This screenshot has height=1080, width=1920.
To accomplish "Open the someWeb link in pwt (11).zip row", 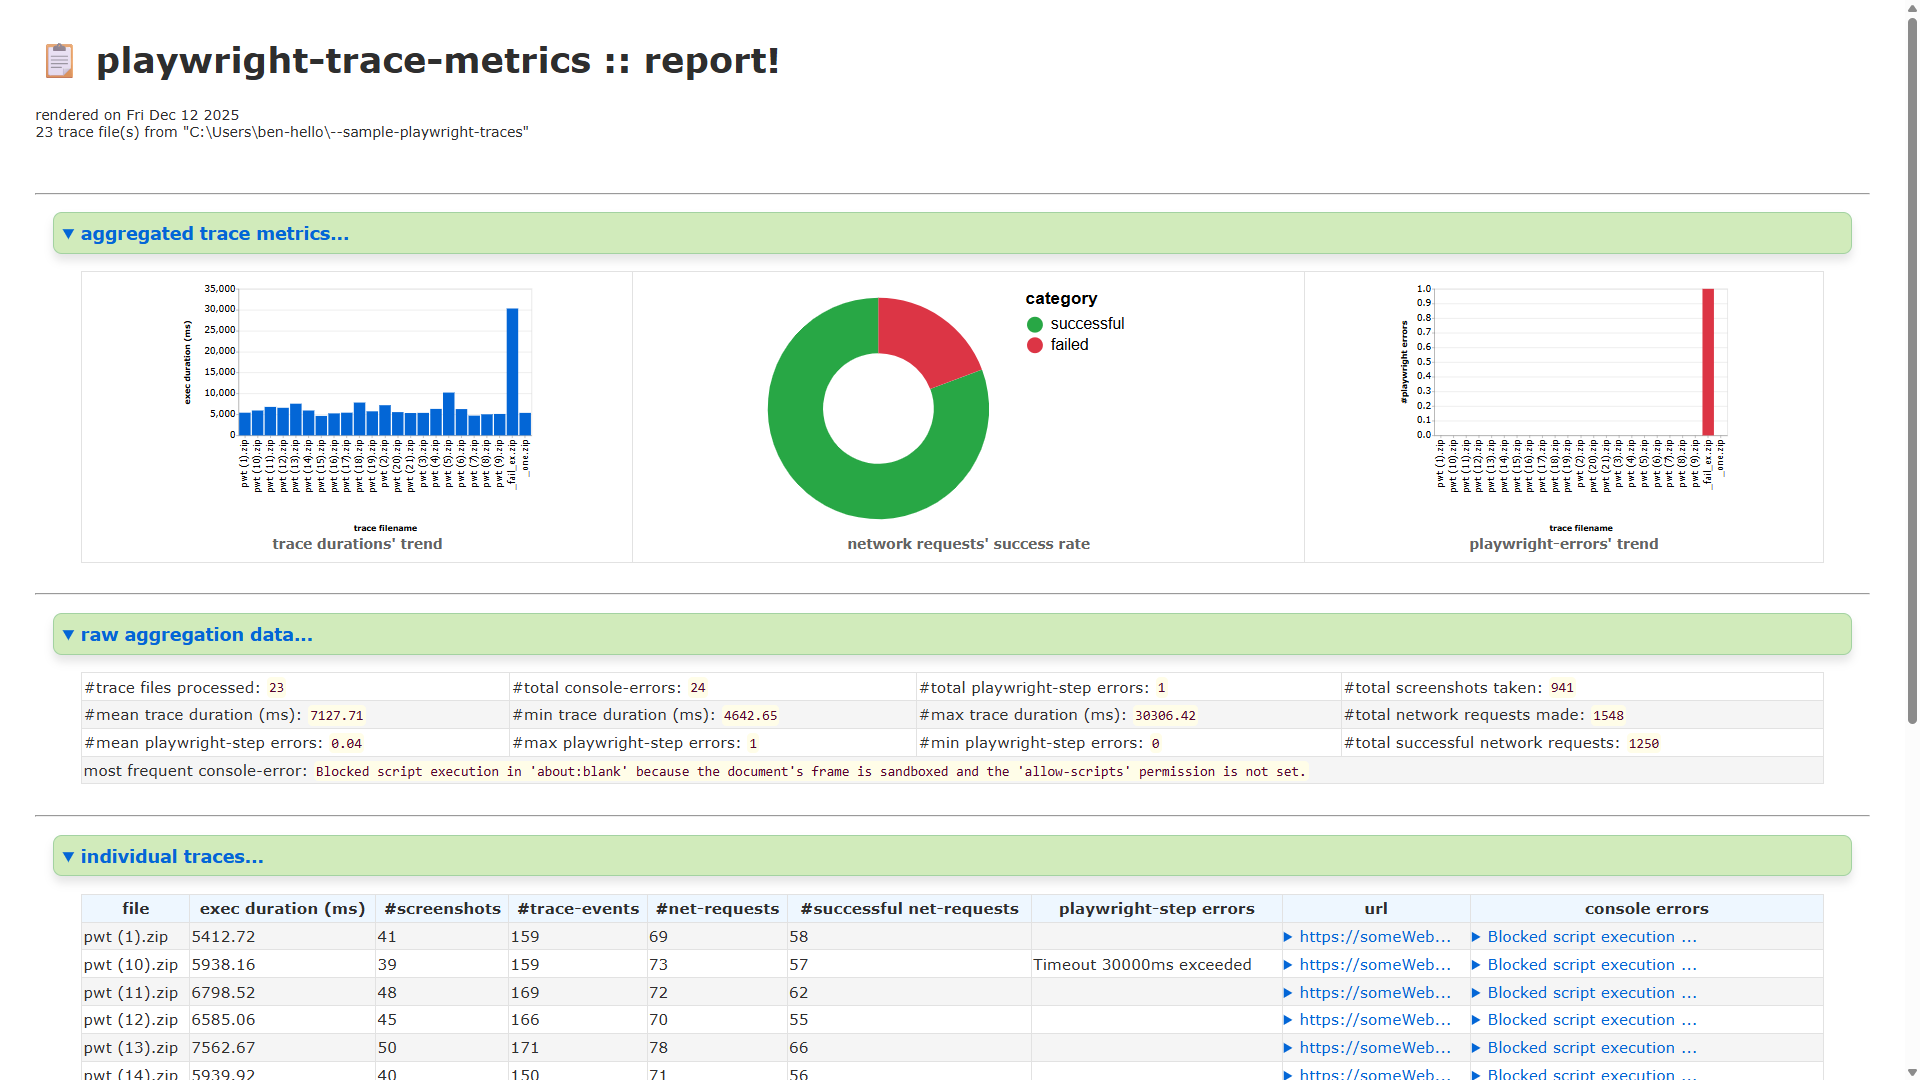I will coord(1375,993).
